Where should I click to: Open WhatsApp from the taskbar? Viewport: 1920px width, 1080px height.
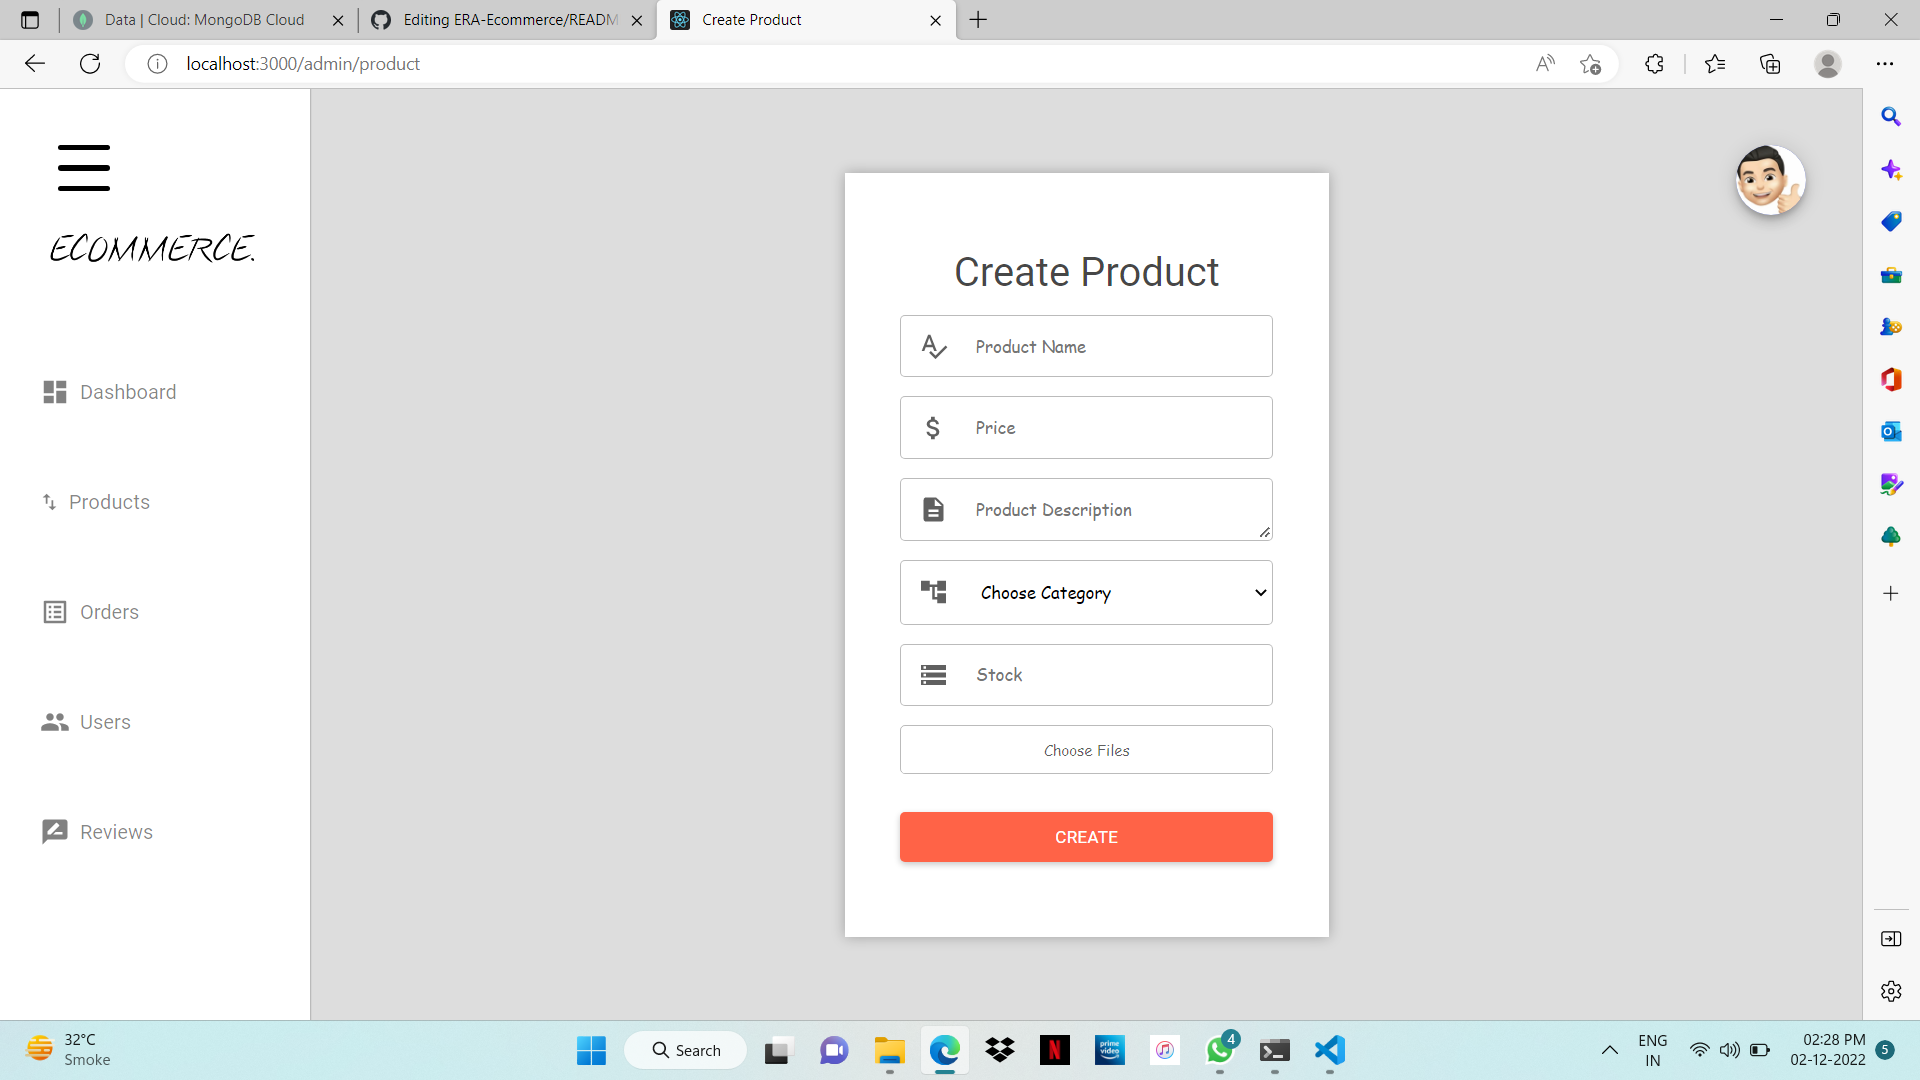click(1219, 1051)
